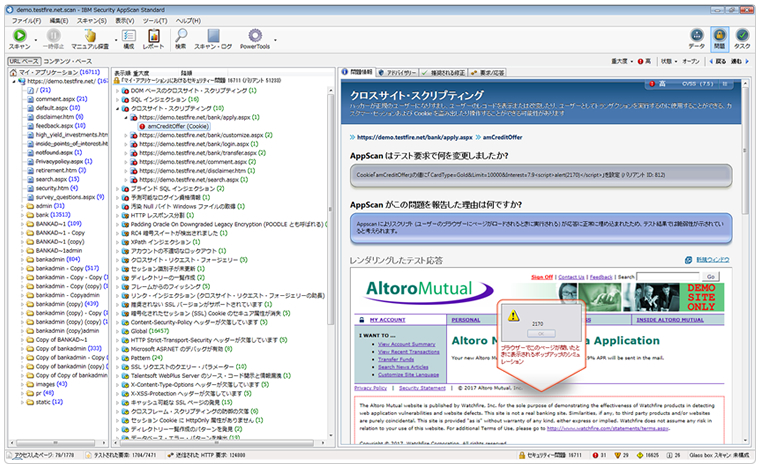Click the New Window (新規ウィンドウ) link
The width and height of the screenshot is (760, 465).
[713, 260]
